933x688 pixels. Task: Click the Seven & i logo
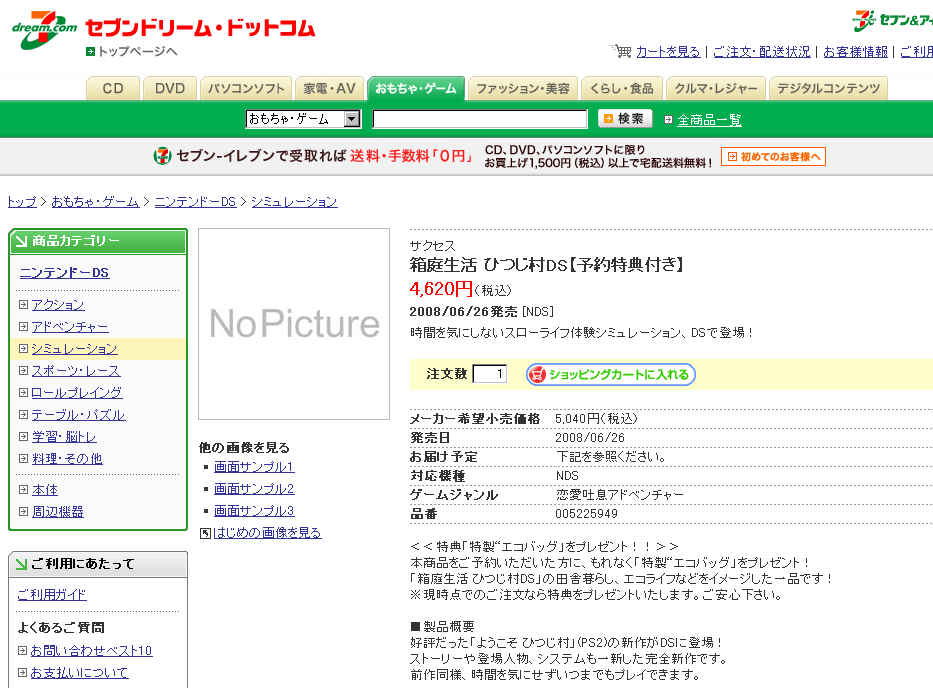(x=892, y=20)
